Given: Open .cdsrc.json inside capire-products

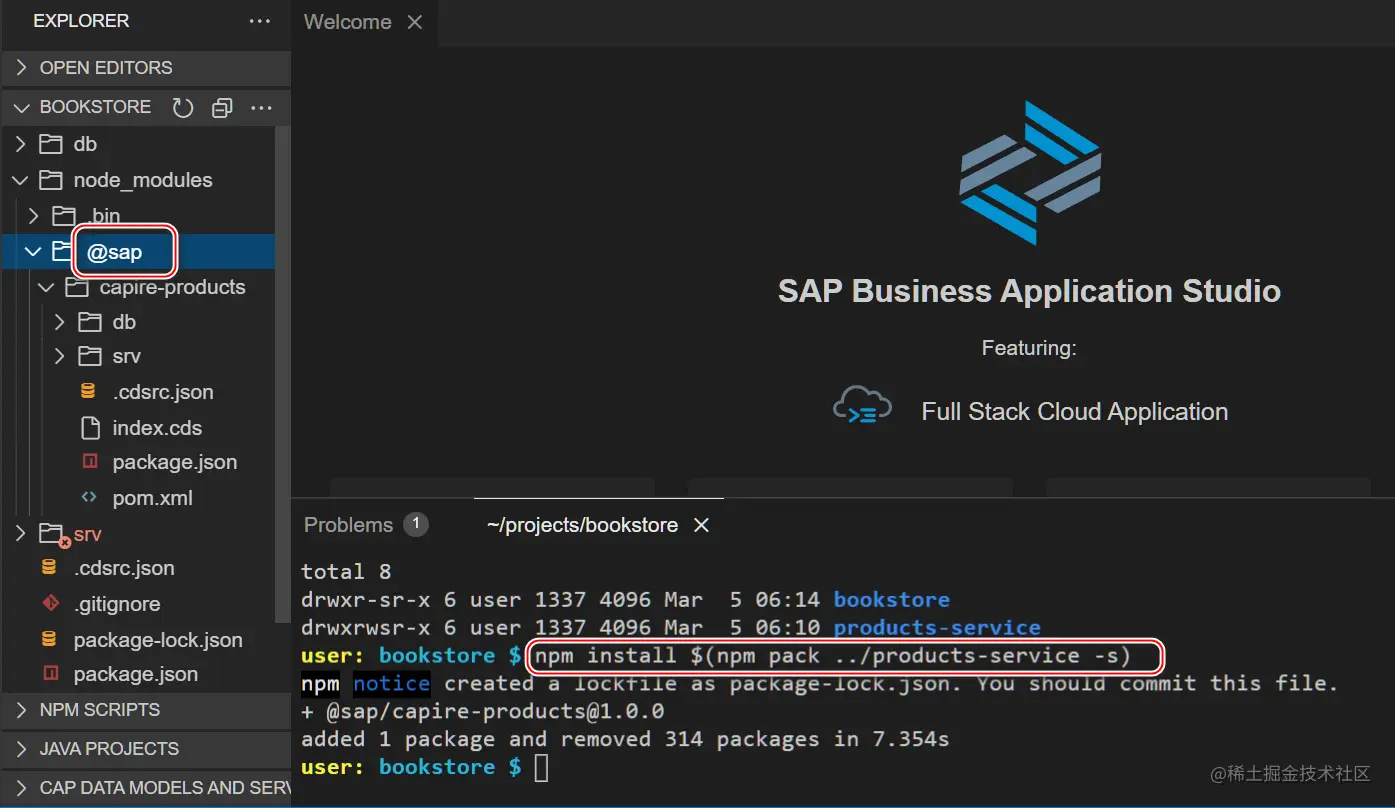Looking at the screenshot, I should (163, 392).
